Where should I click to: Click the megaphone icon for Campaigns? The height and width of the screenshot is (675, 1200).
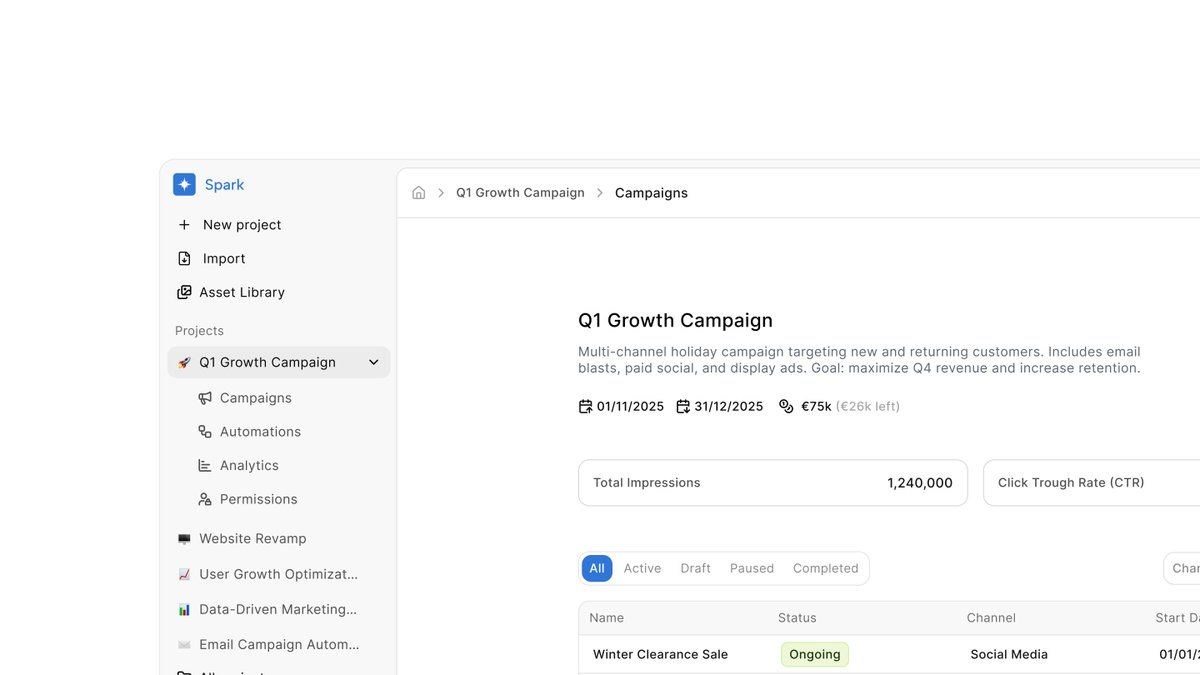click(205, 398)
